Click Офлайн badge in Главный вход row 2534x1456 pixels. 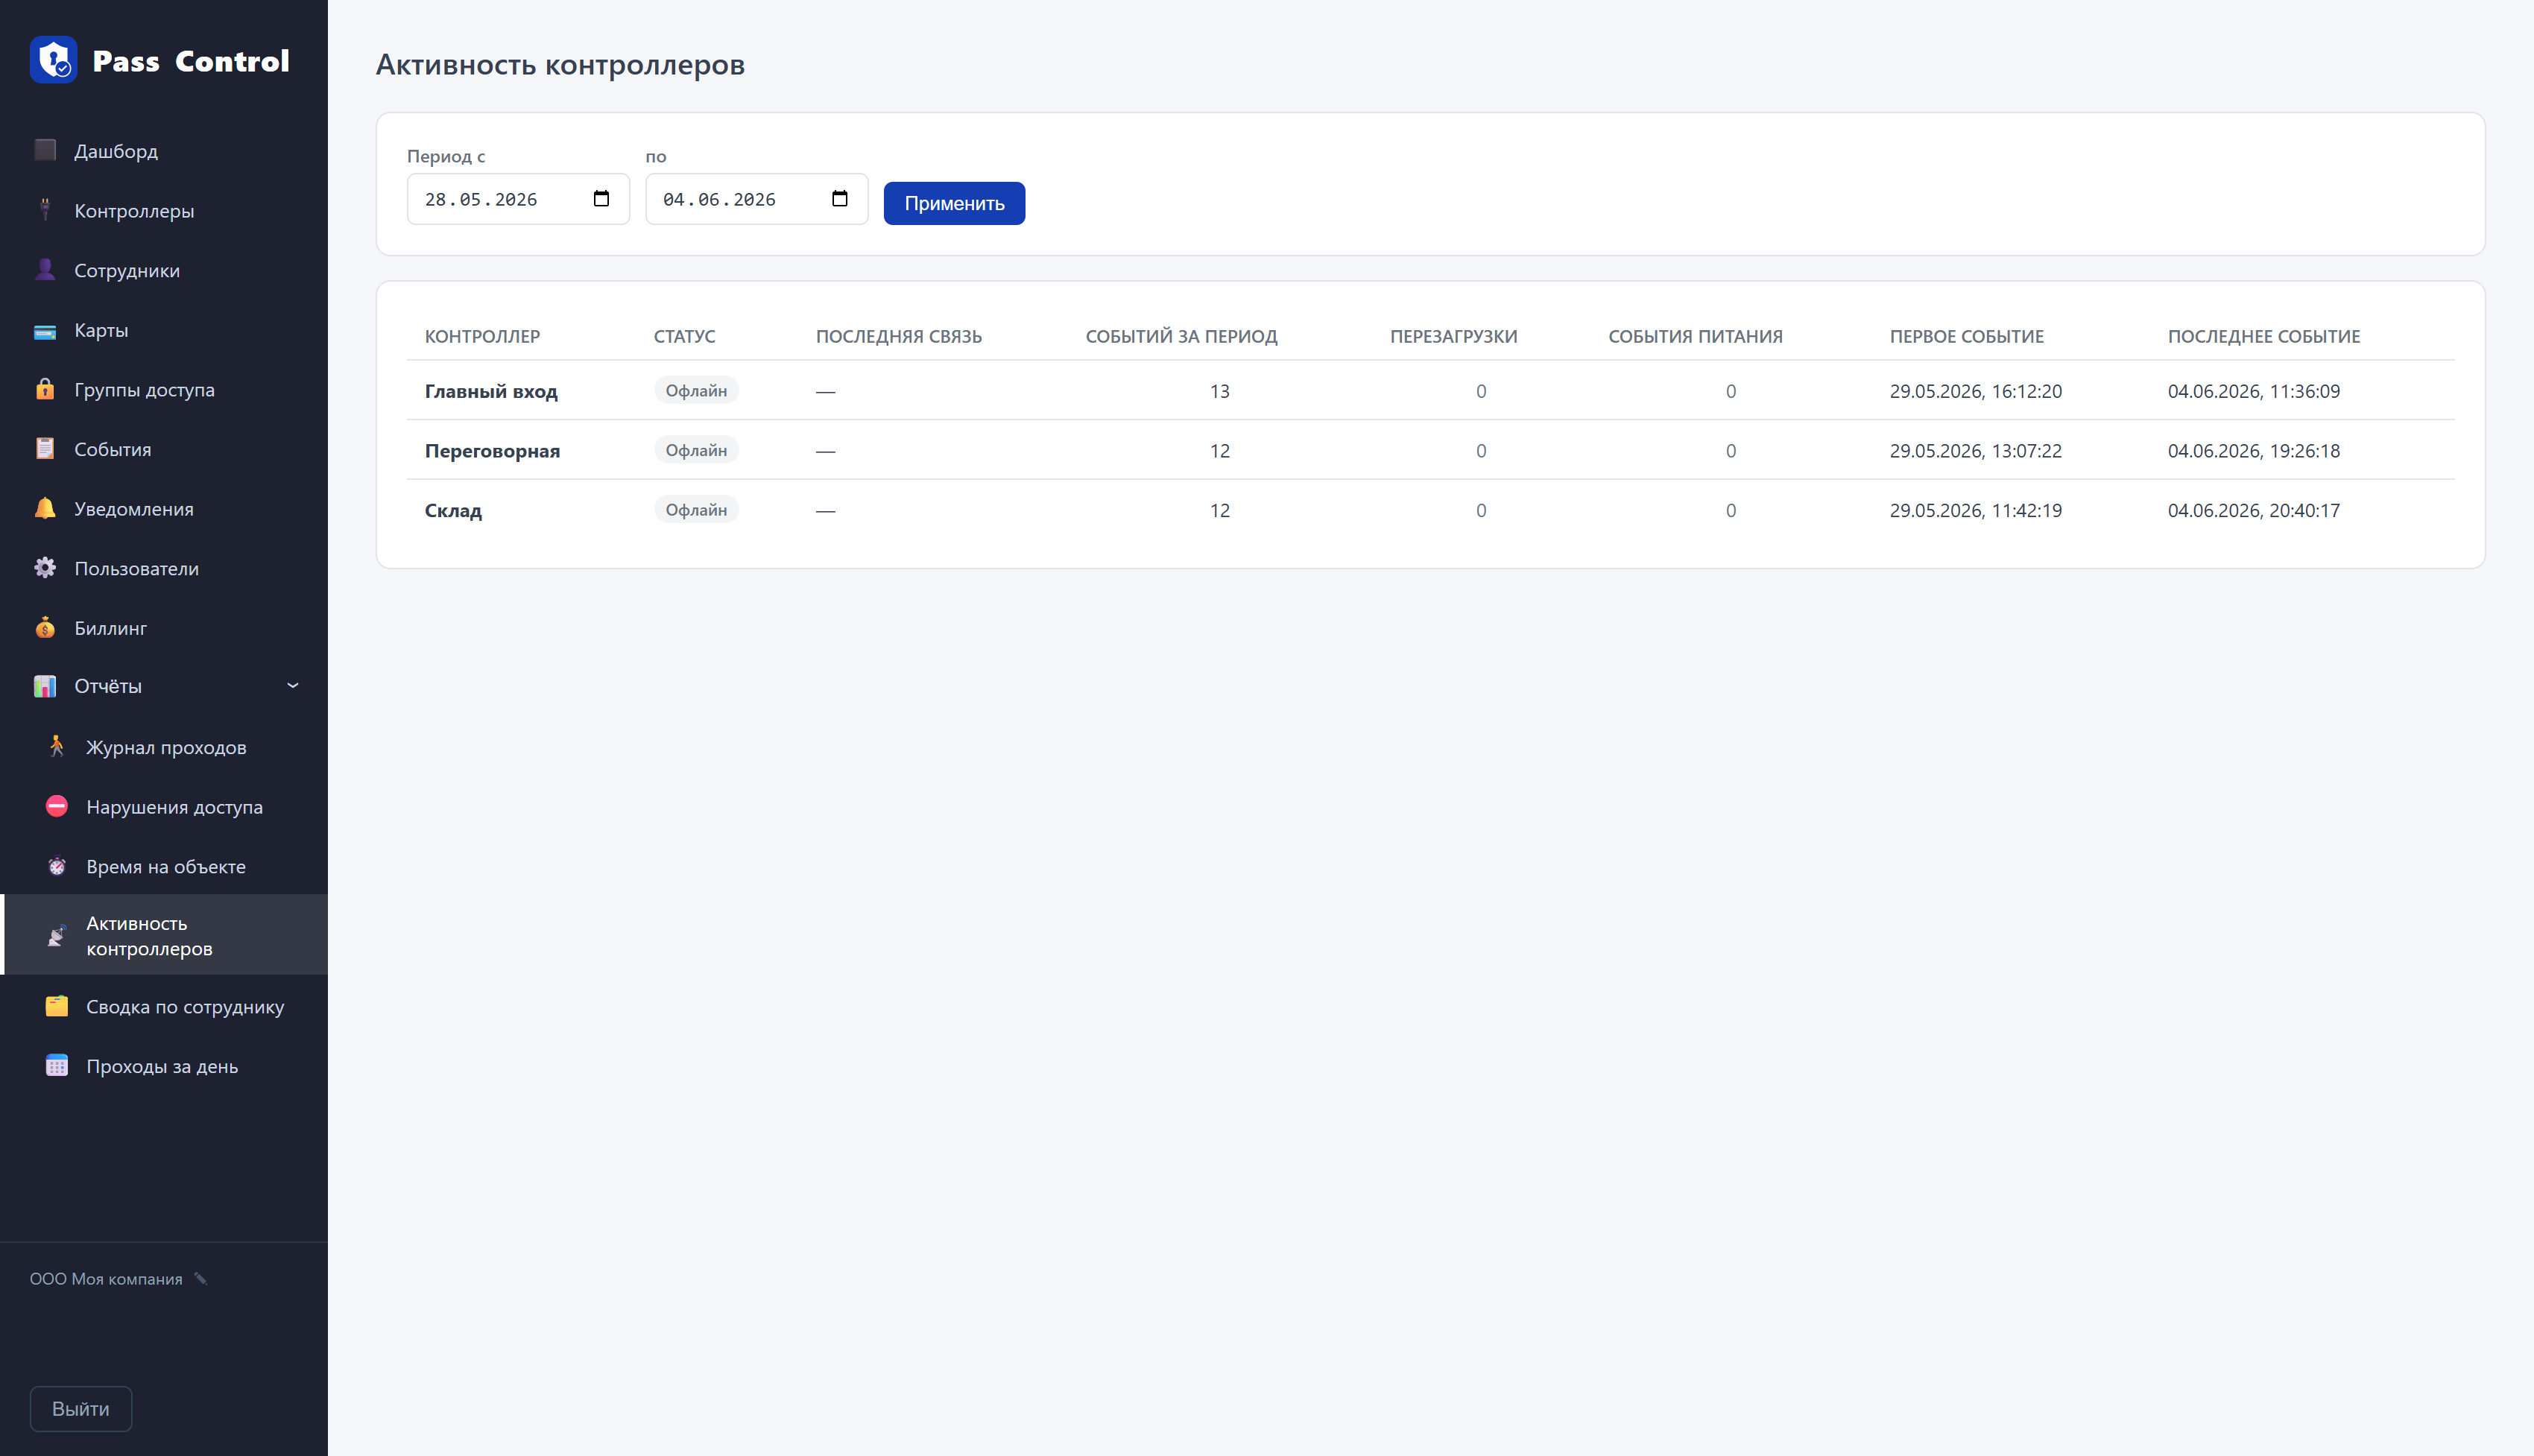click(x=696, y=390)
